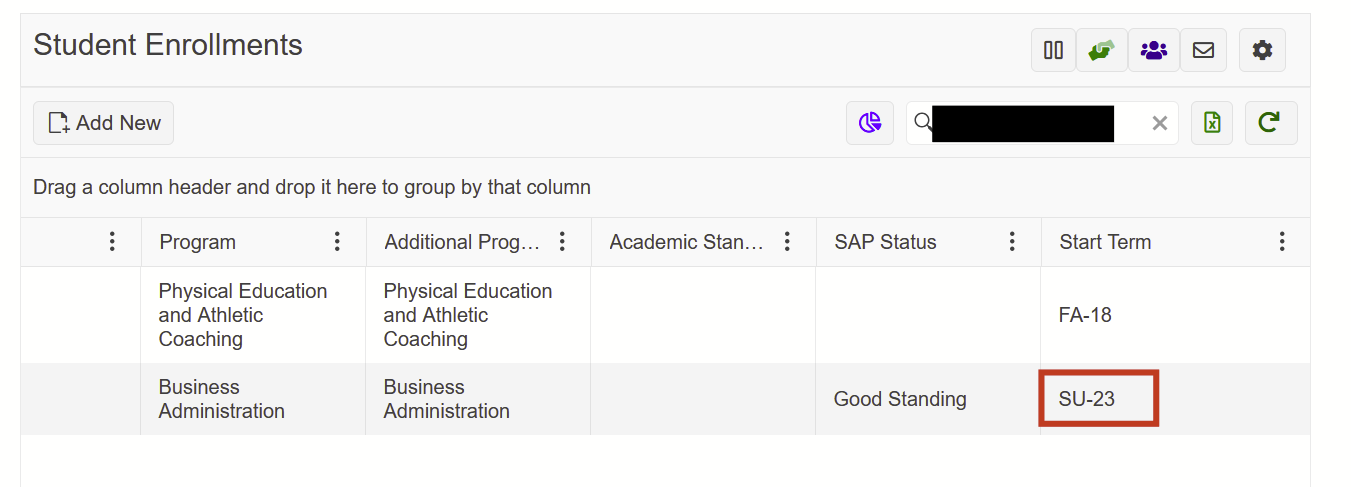This screenshot has width=1351, height=487.
Task: Refresh the Student Enrollments grid
Action: pyautogui.click(x=1270, y=123)
